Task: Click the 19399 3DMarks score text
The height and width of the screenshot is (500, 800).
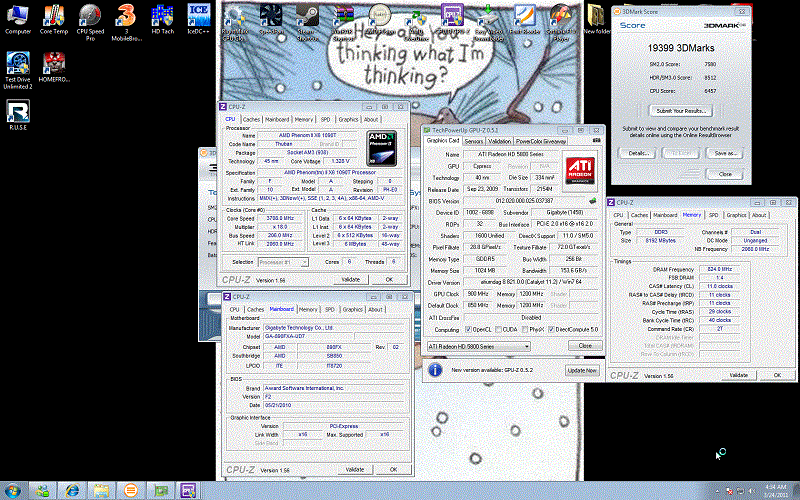Action: [681, 48]
